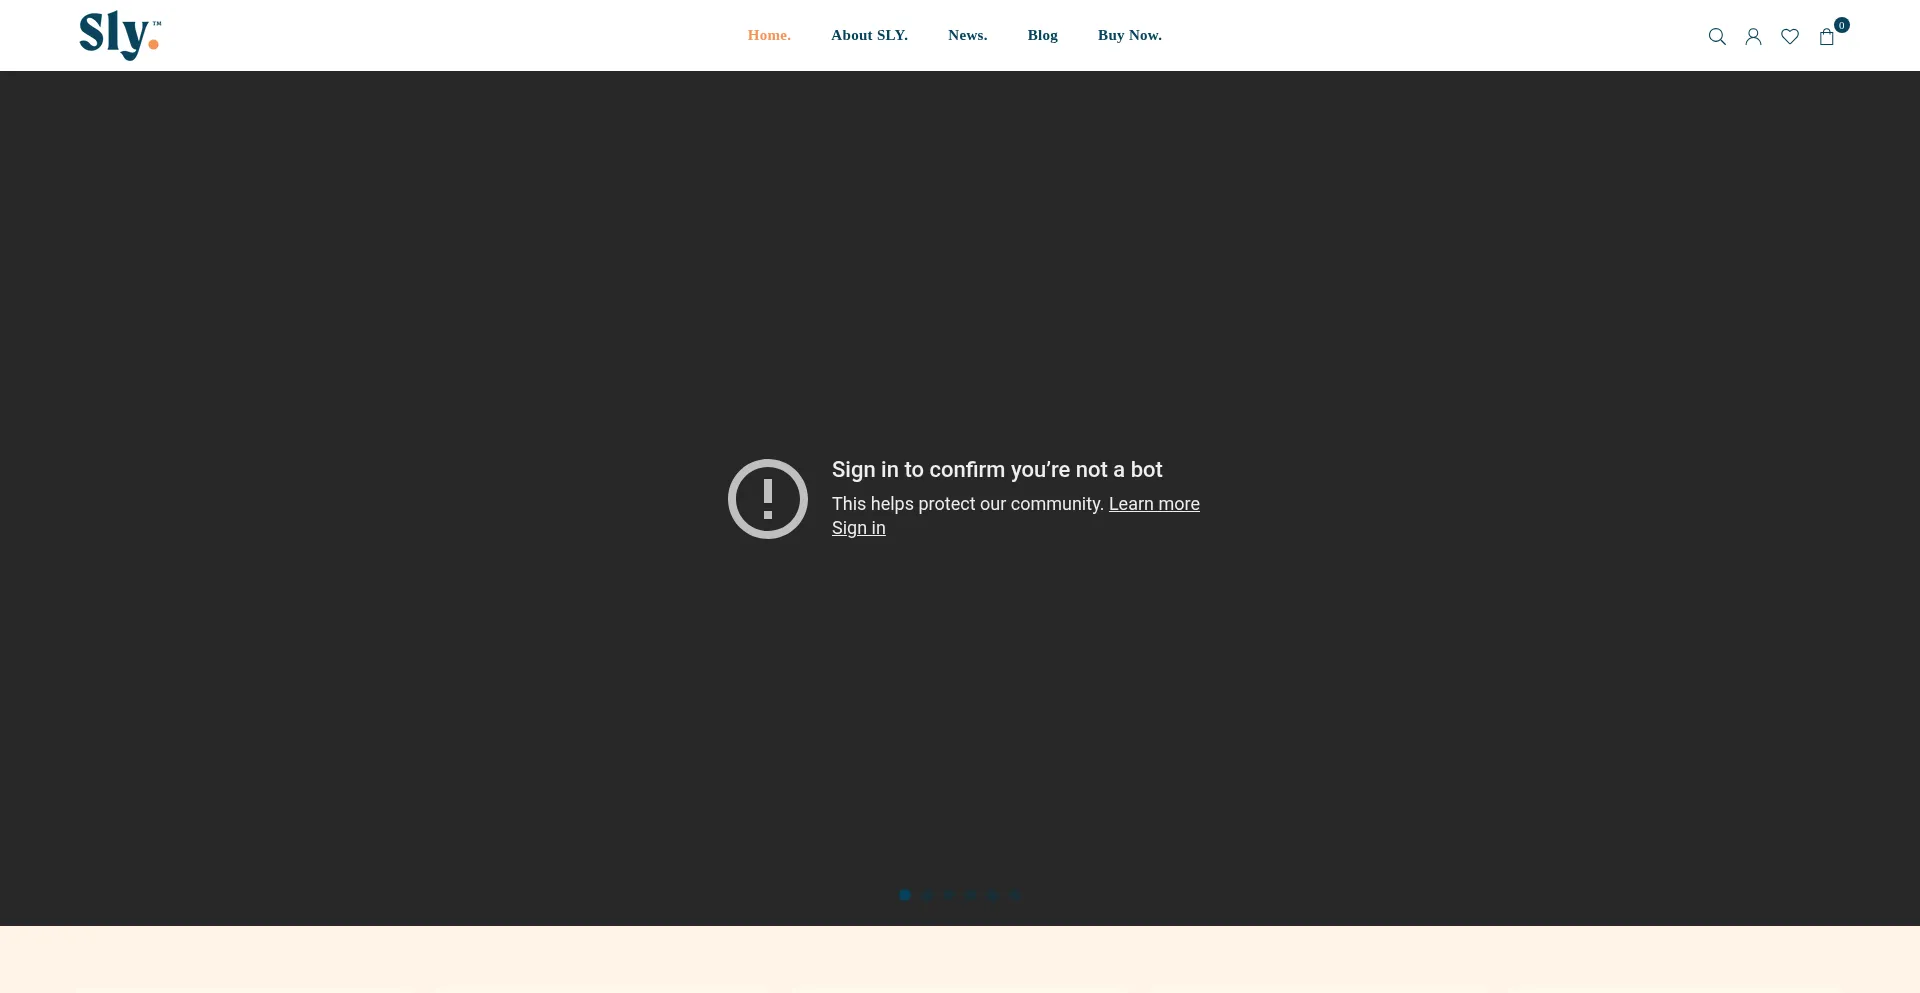The image size is (1920, 993).
Task: Select the third slider pagination dot
Action: (949, 895)
